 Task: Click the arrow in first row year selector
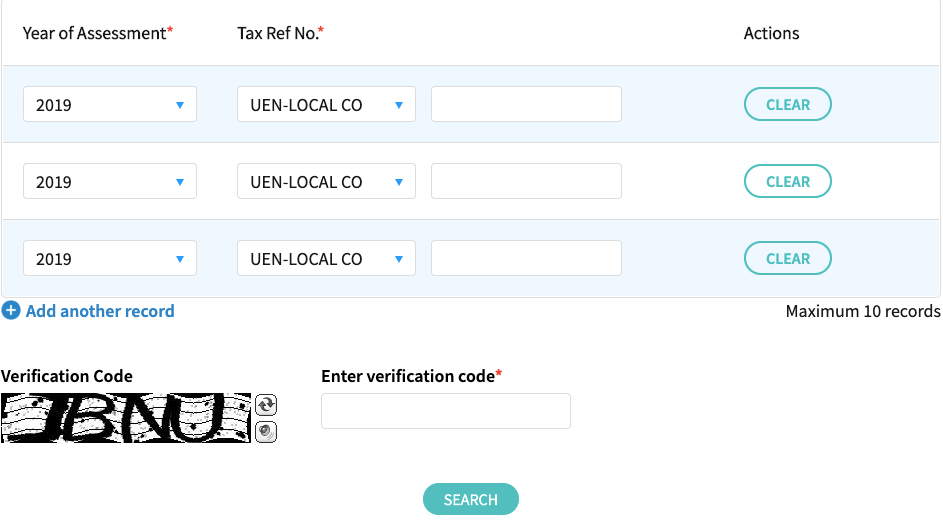pyautogui.click(x=180, y=105)
